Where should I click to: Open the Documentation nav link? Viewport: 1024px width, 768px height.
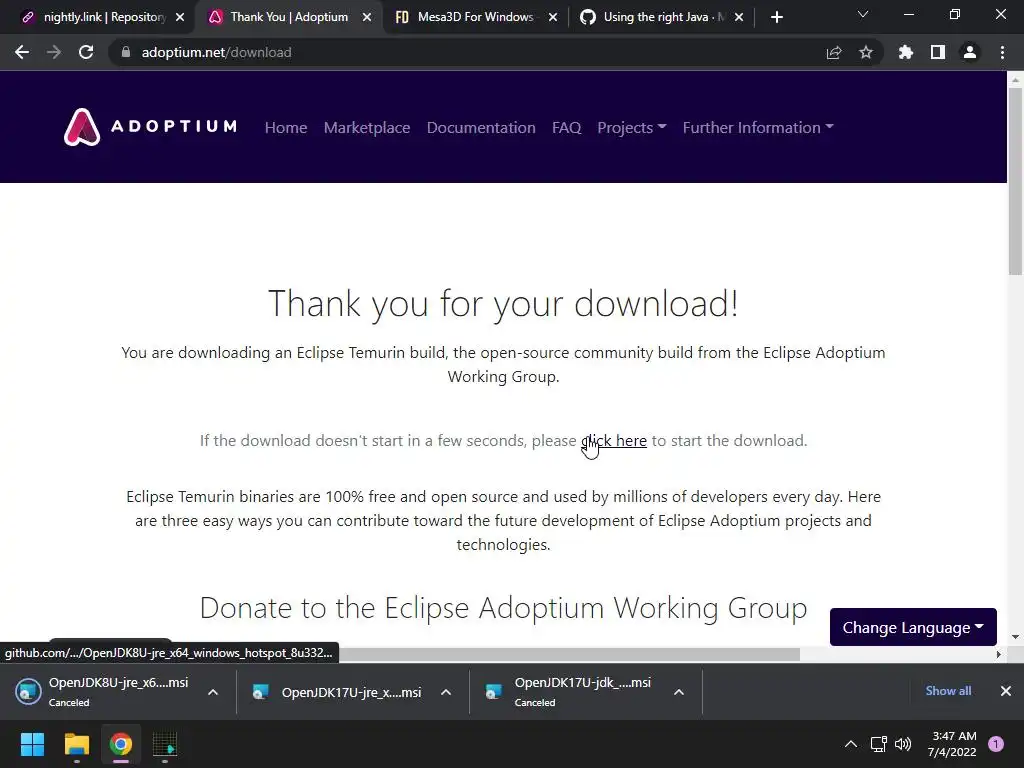point(481,127)
